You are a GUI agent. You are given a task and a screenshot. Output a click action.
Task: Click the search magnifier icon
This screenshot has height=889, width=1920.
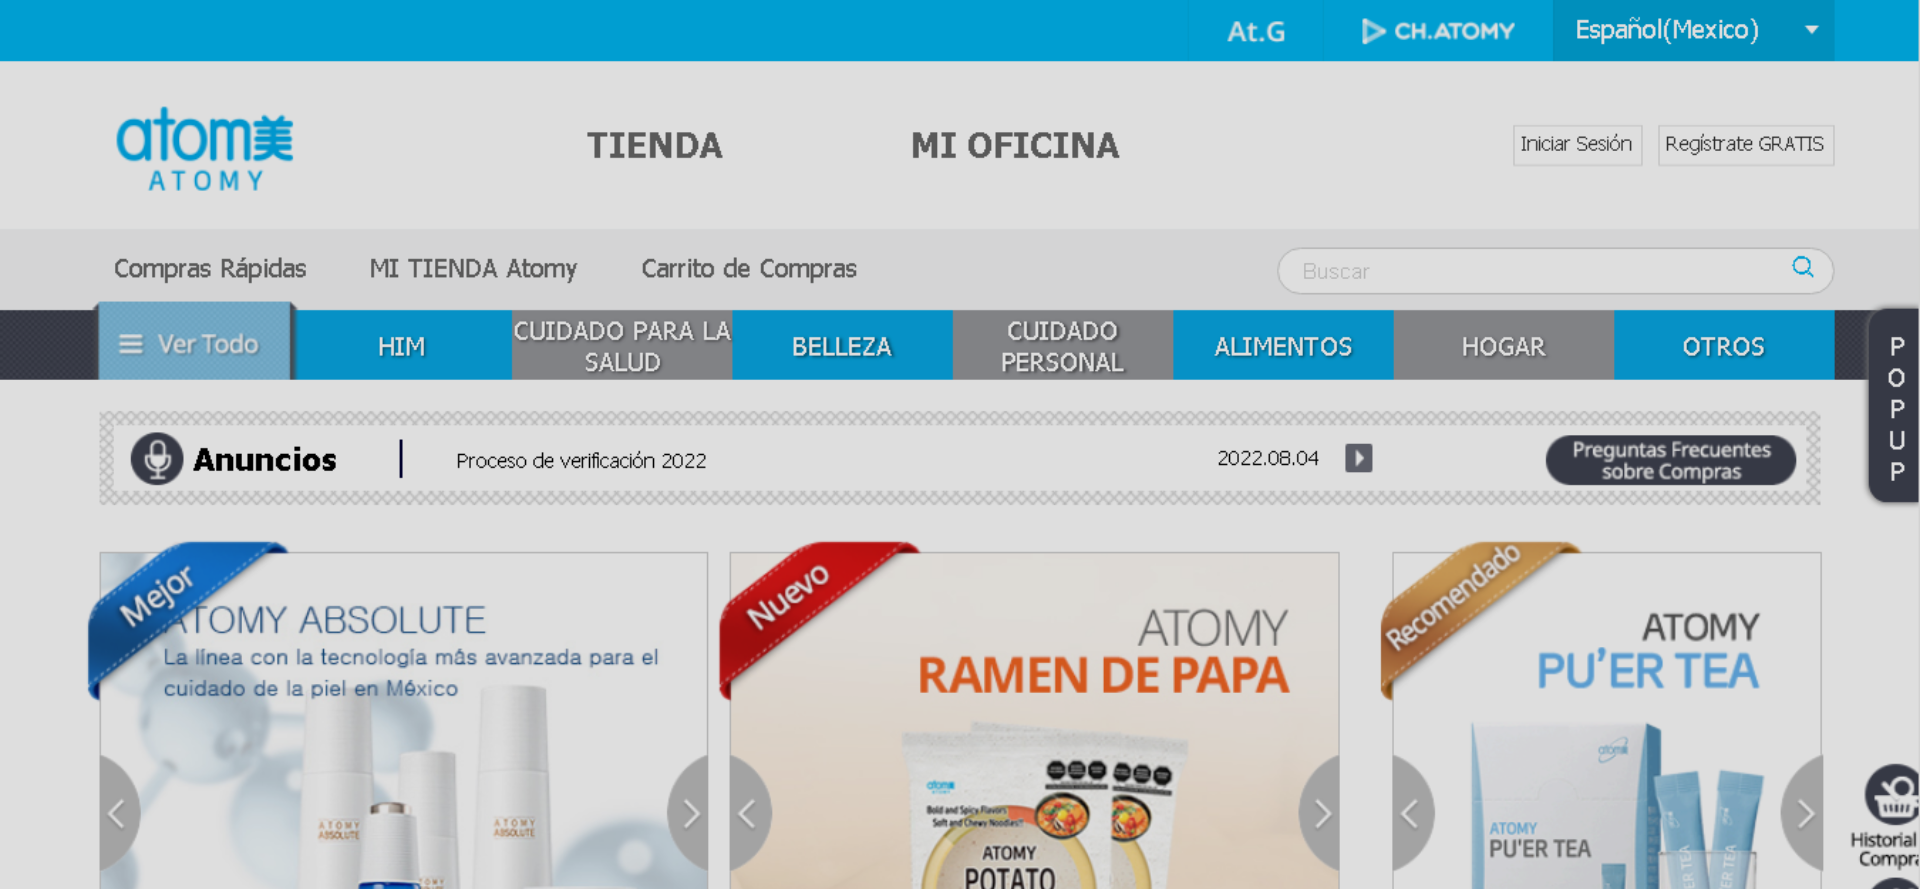[1802, 267]
